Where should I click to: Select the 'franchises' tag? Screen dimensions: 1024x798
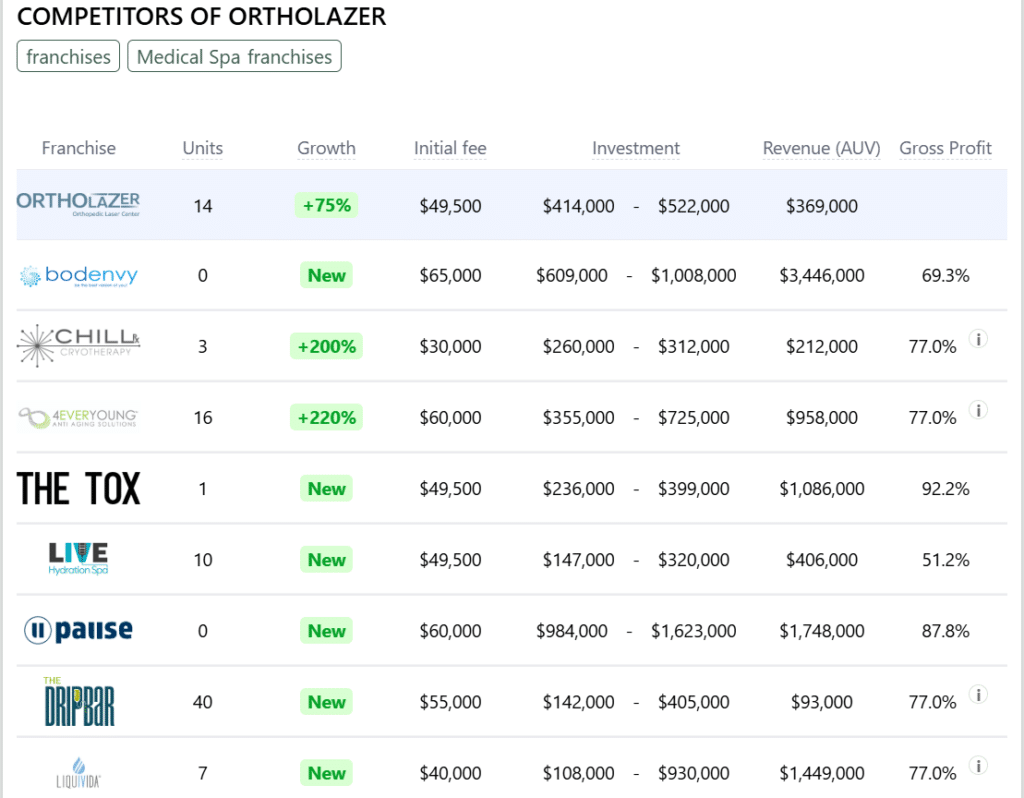pos(68,57)
